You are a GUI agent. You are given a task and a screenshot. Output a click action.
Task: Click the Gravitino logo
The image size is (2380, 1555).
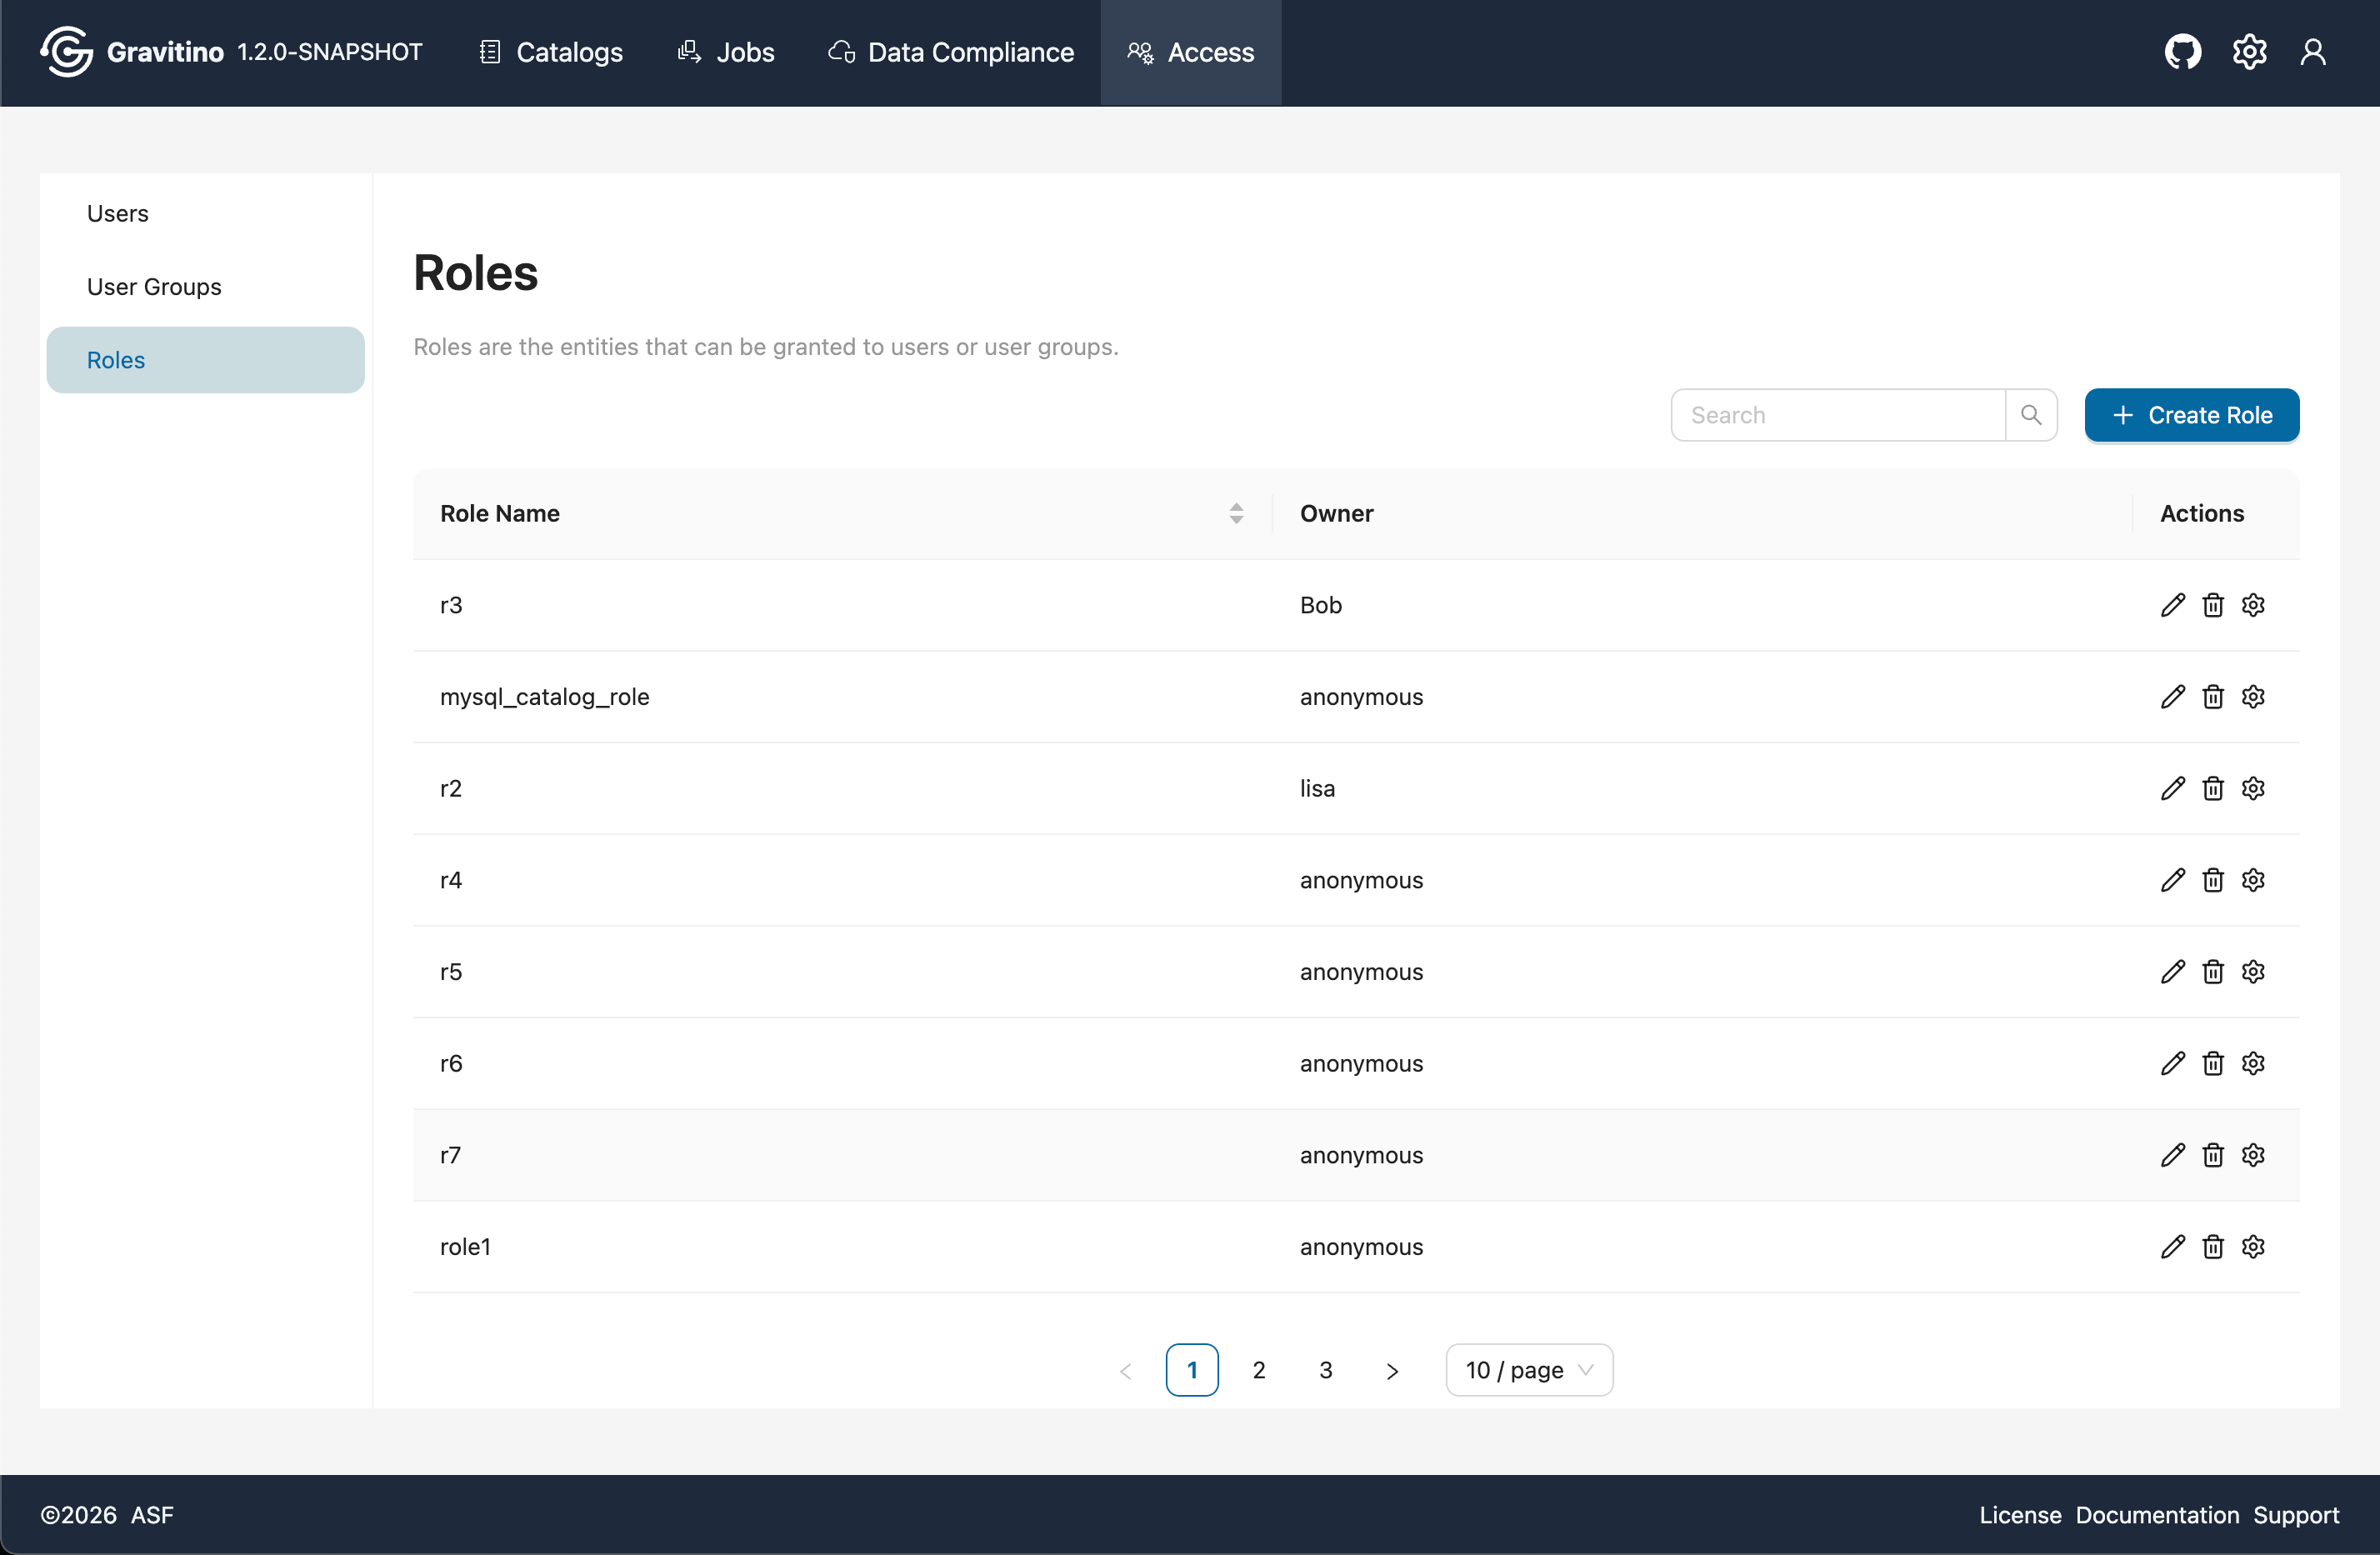tap(66, 52)
